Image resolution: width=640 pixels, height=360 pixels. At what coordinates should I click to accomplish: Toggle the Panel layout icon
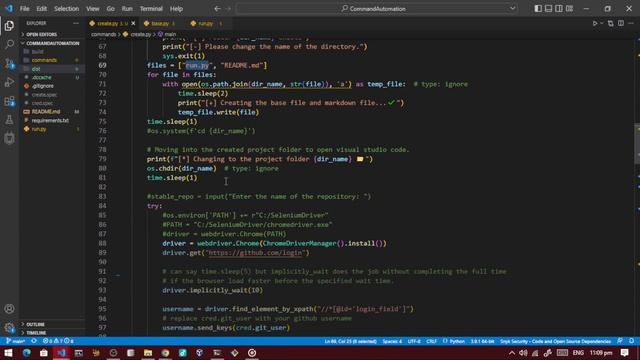[x=549, y=9]
